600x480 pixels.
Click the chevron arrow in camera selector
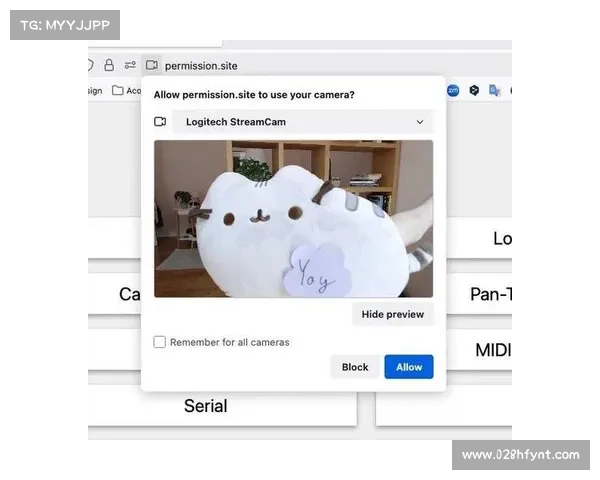(420, 122)
